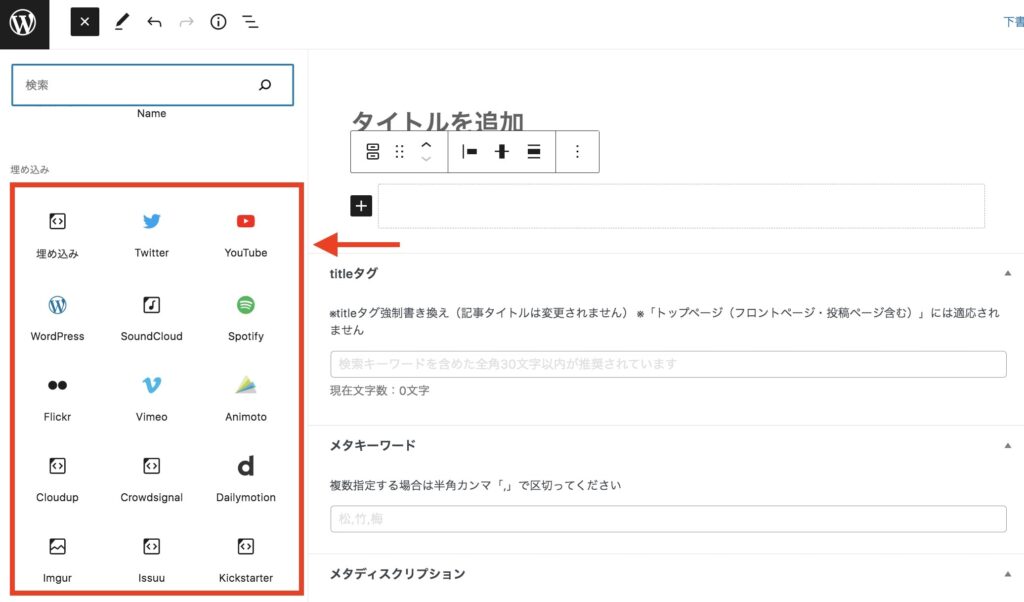Insert the Imgur embed block
The height and width of the screenshot is (602, 1024).
(x=57, y=560)
